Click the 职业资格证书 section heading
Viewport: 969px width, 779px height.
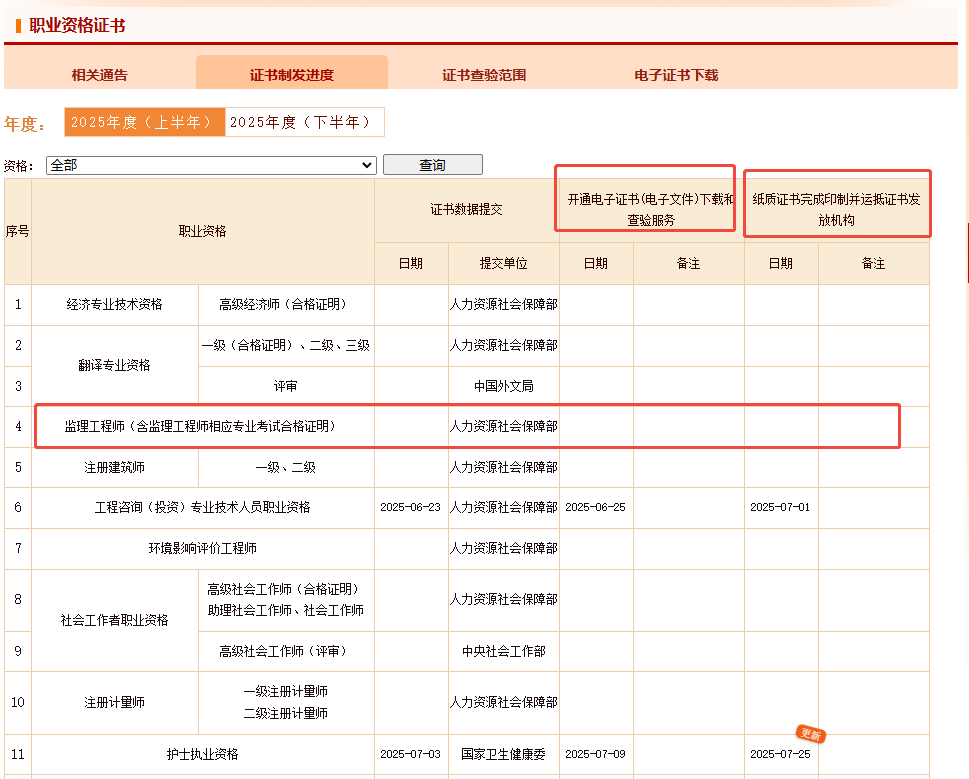click(77, 25)
